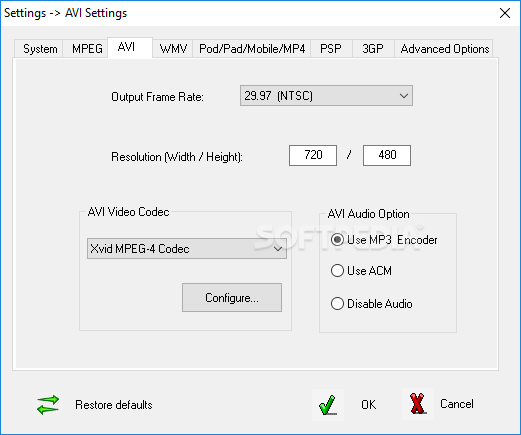This screenshot has height=435, width=521.
Task: Click the OK text label
Action: tap(368, 405)
